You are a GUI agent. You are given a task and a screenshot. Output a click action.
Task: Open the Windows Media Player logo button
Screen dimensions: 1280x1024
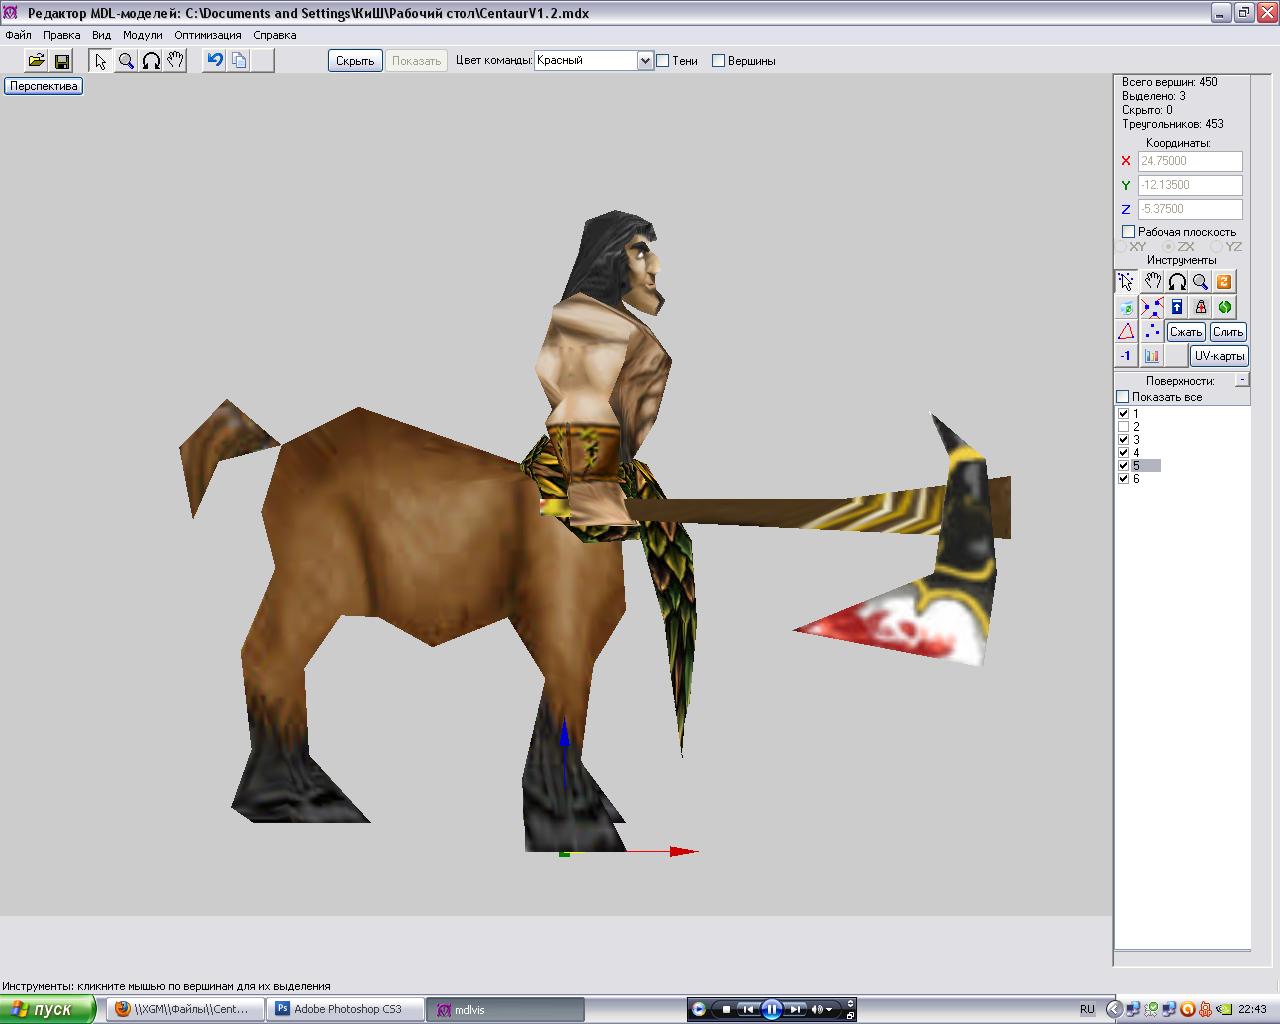(x=699, y=1009)
